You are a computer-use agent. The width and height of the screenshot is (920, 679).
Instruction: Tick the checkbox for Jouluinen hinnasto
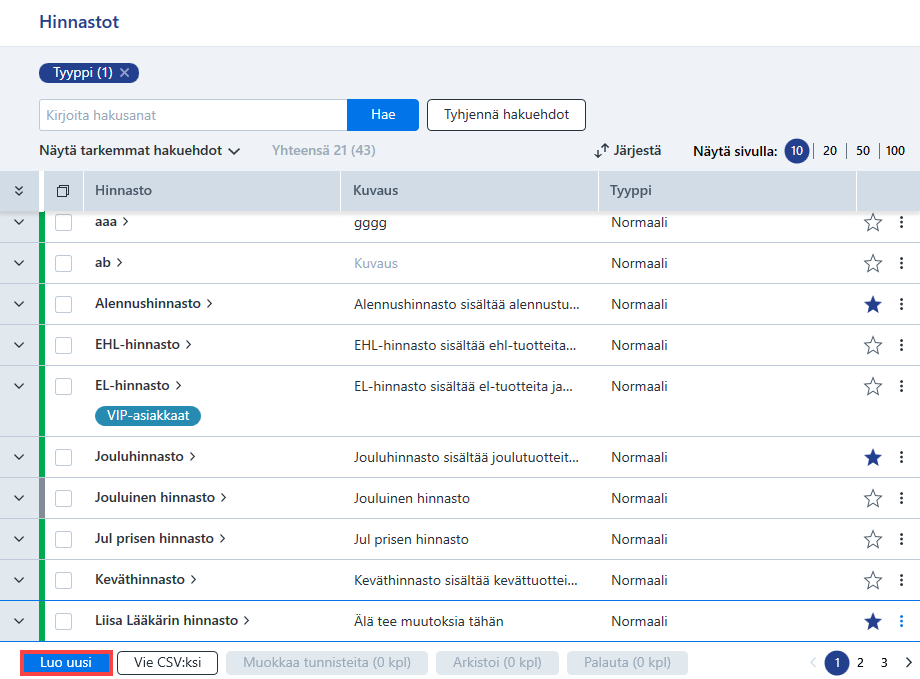coord(63,498)
